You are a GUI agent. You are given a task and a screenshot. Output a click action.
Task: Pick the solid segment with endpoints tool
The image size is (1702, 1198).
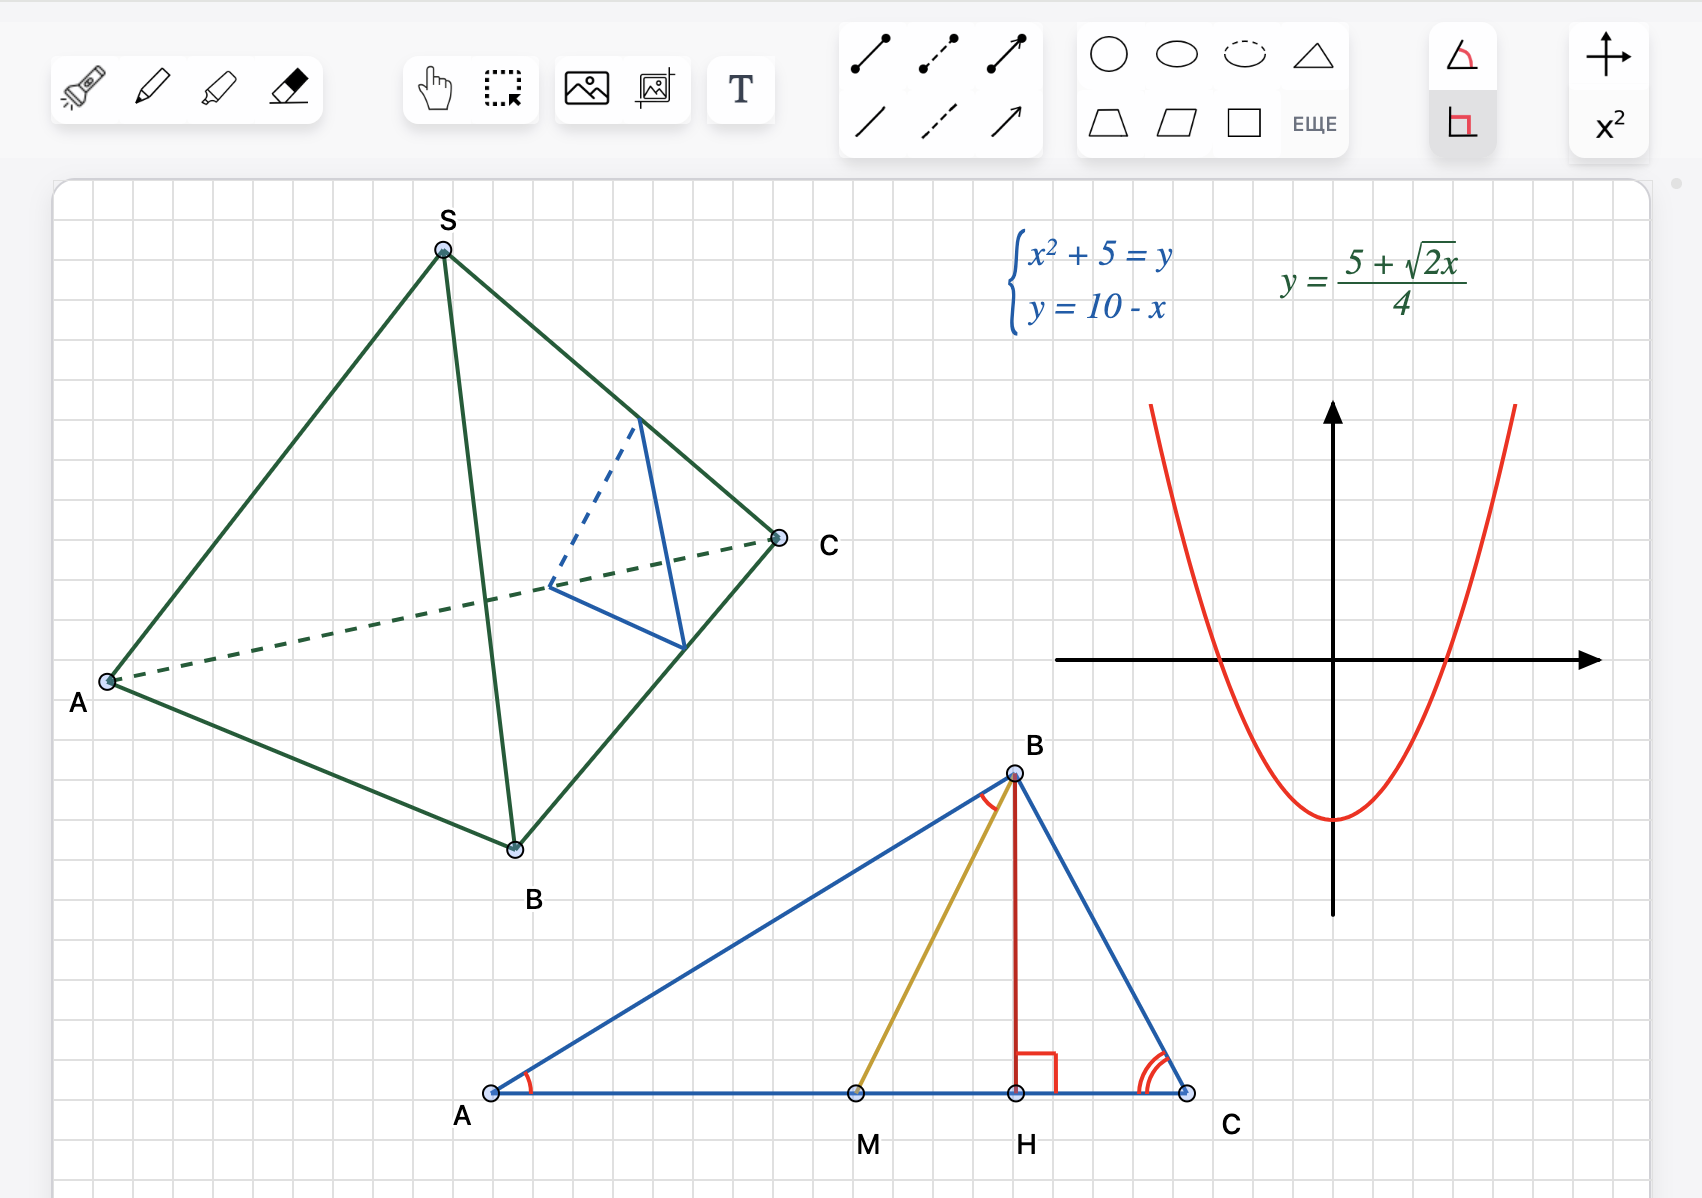tap(871, 55)
